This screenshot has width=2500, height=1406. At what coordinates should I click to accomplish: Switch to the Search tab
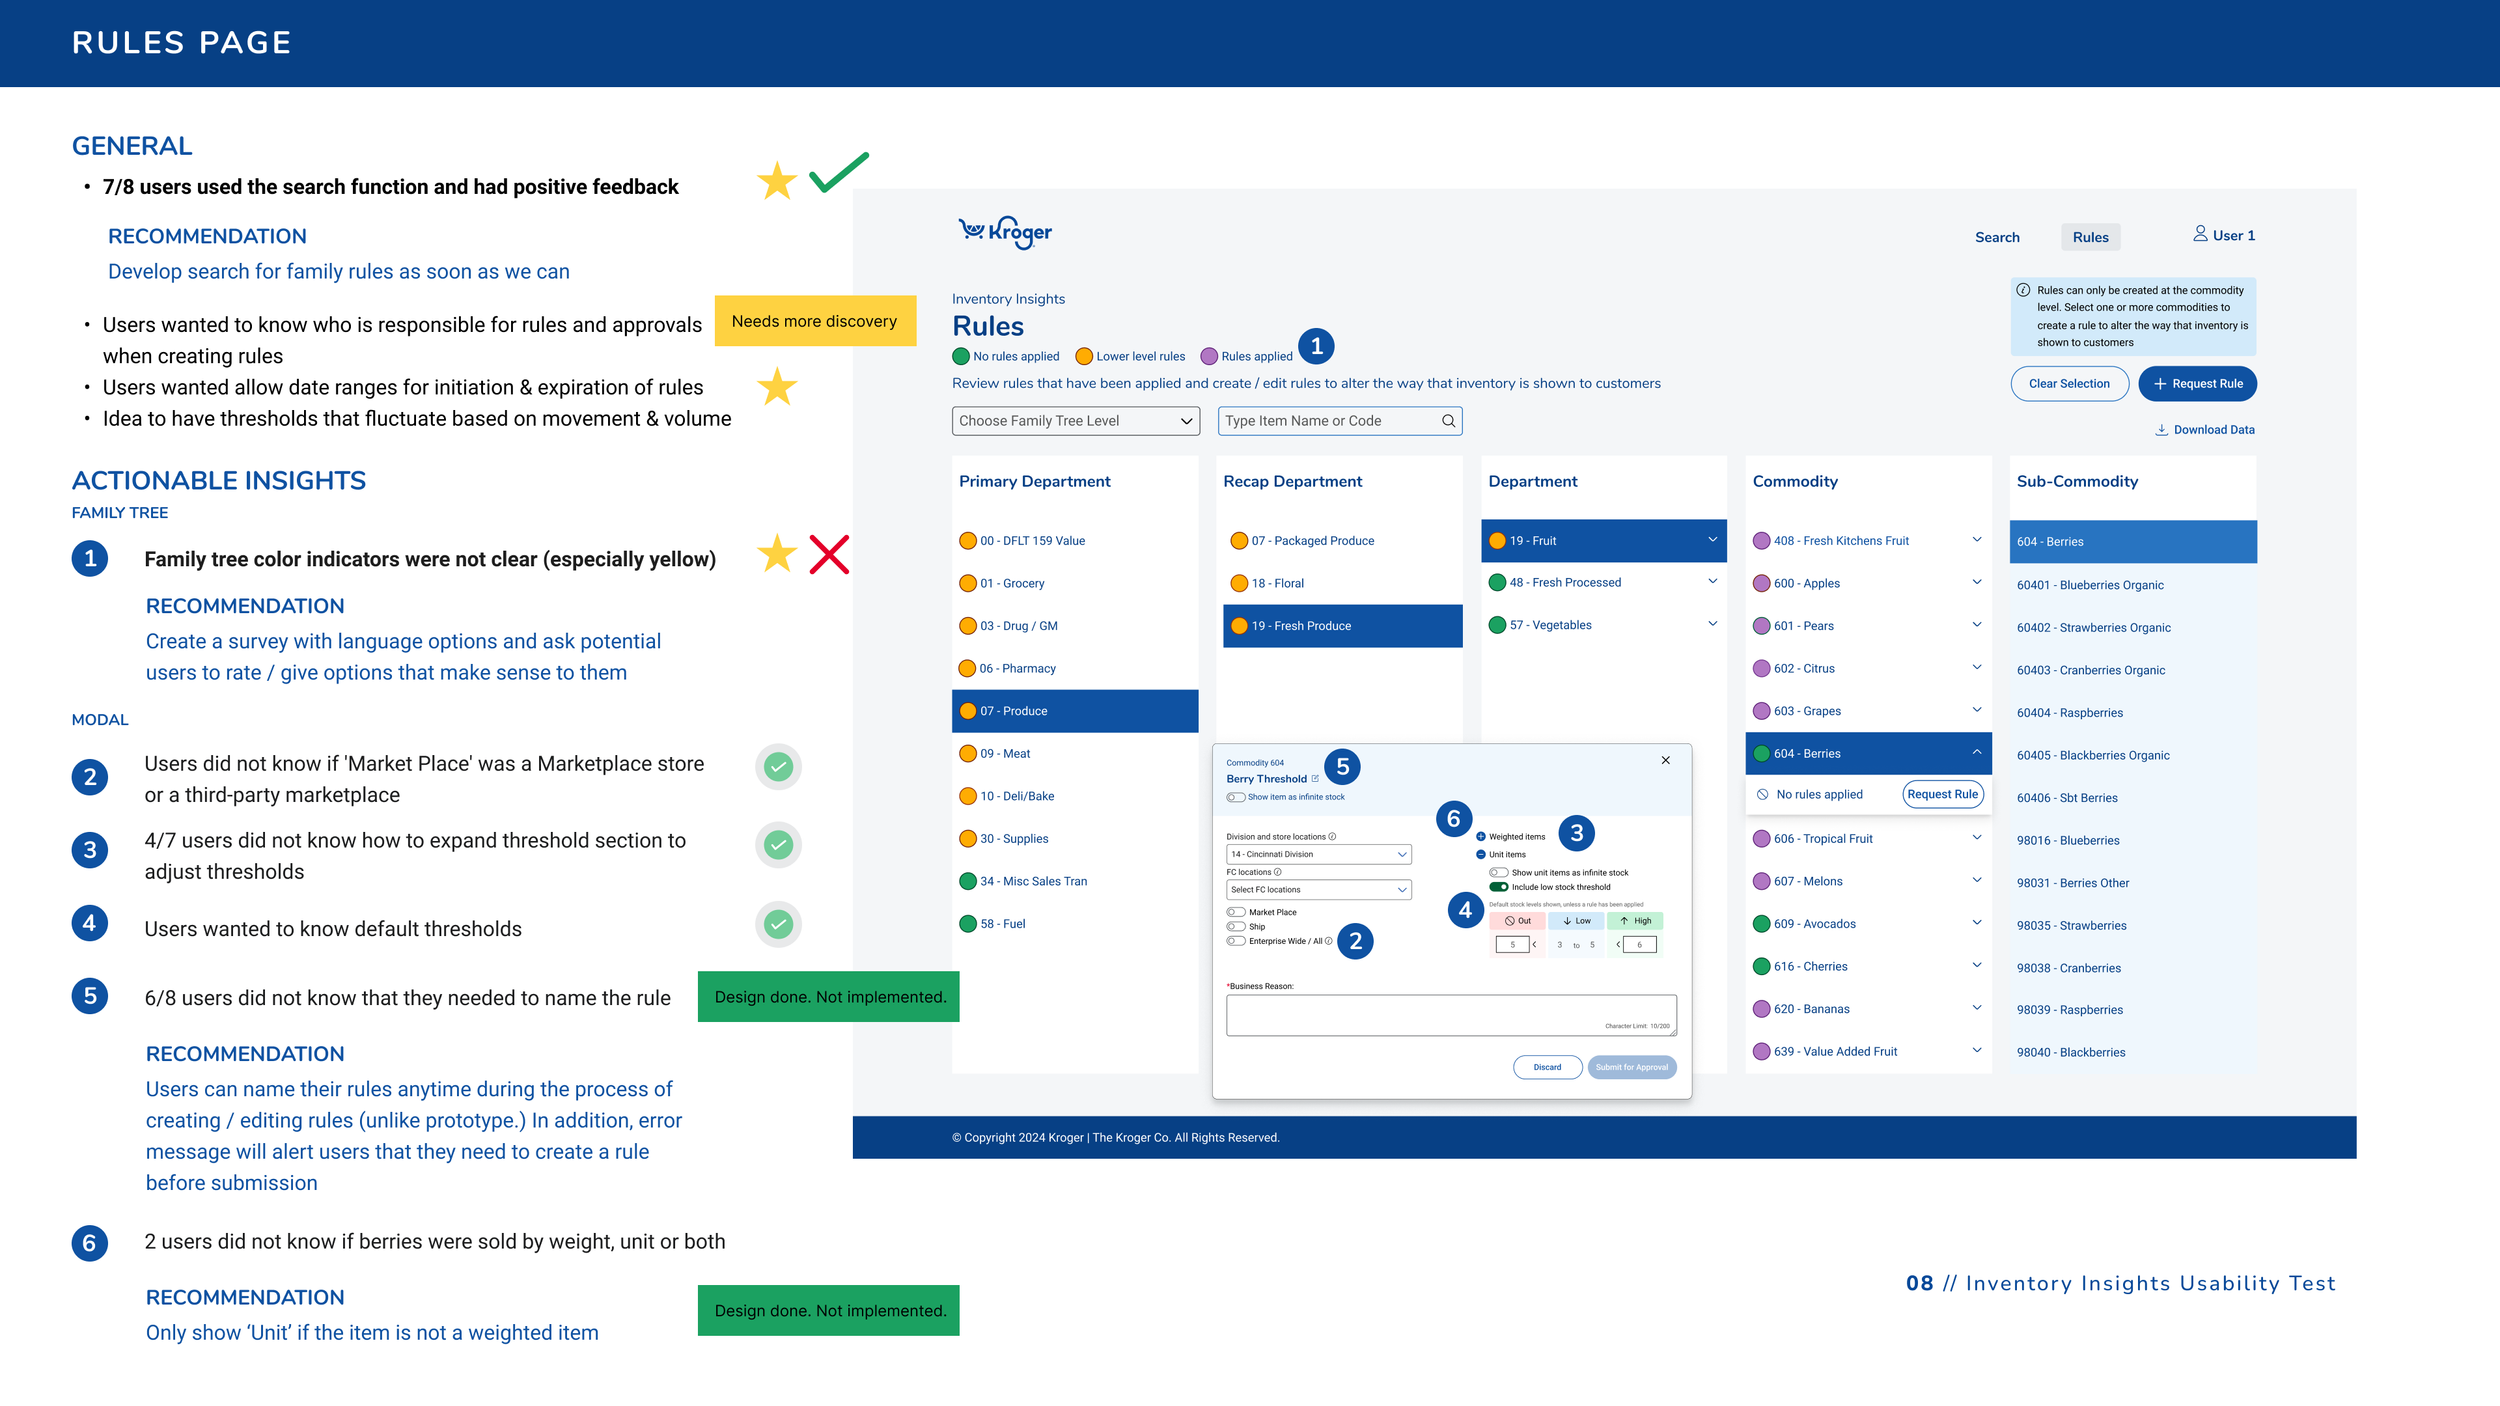click(x=1997, y=237)
